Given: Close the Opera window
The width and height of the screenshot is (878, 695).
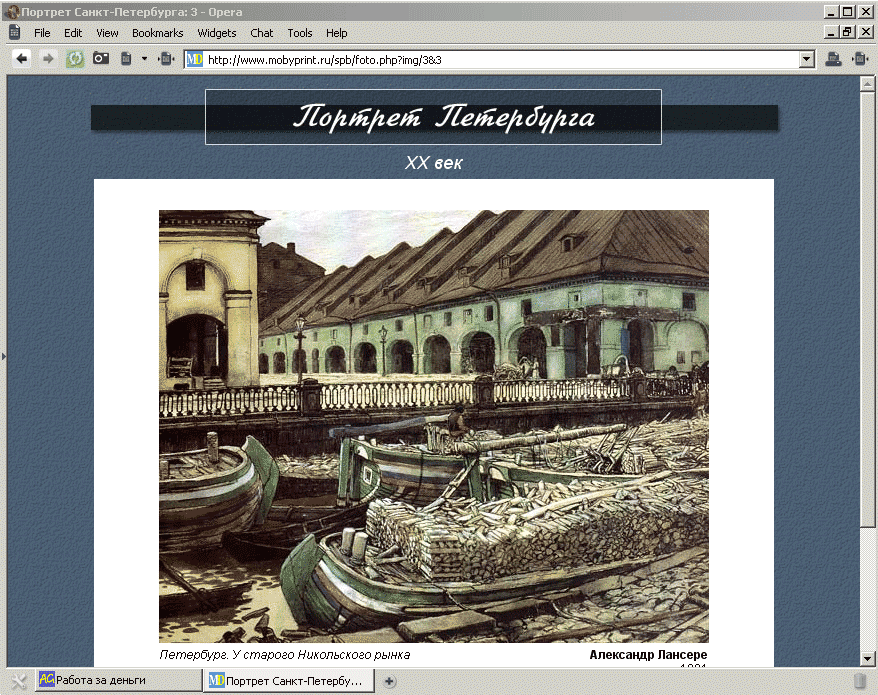Looking at the screenshot, I should [865, 12].
